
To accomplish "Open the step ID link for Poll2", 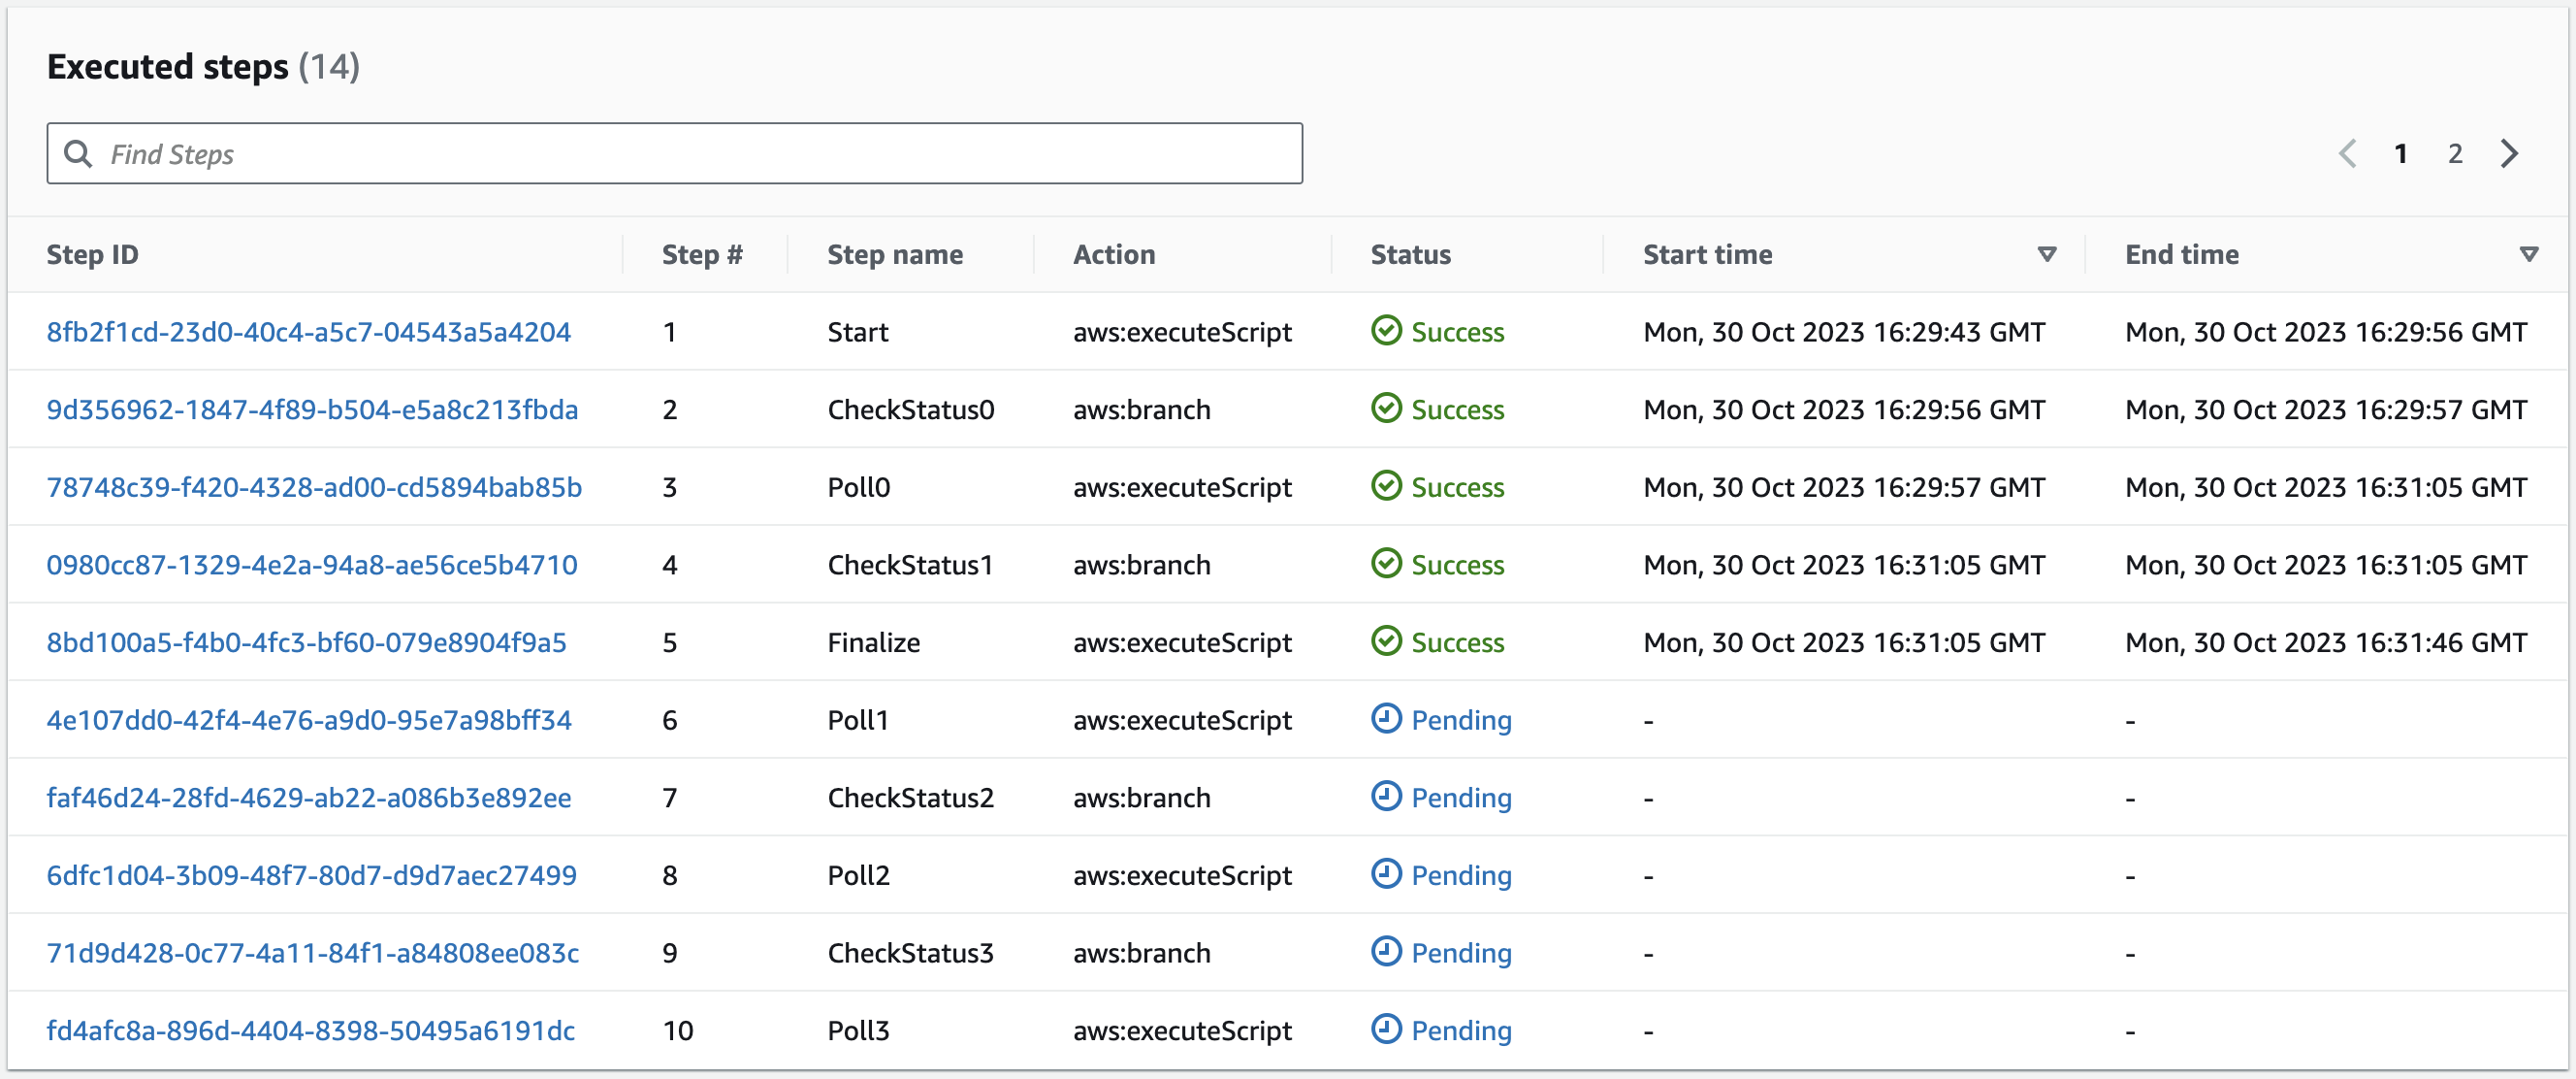I will tap(312, 875).
